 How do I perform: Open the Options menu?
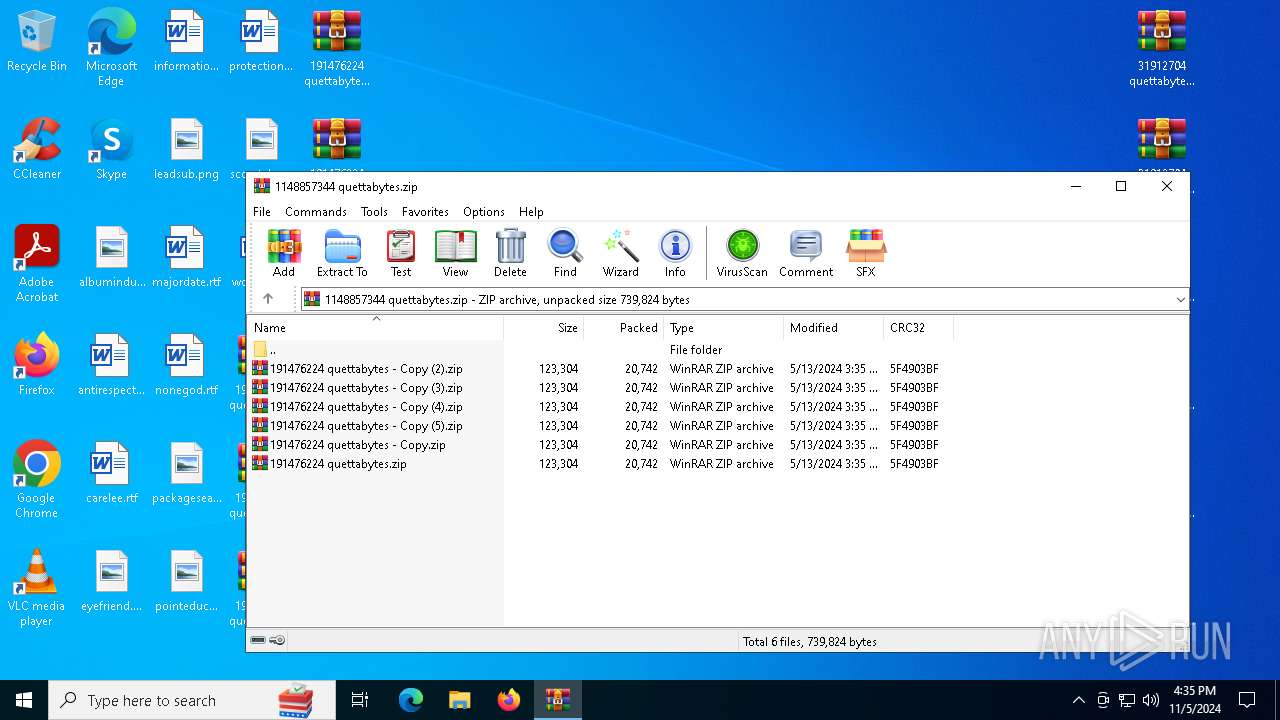484,212
